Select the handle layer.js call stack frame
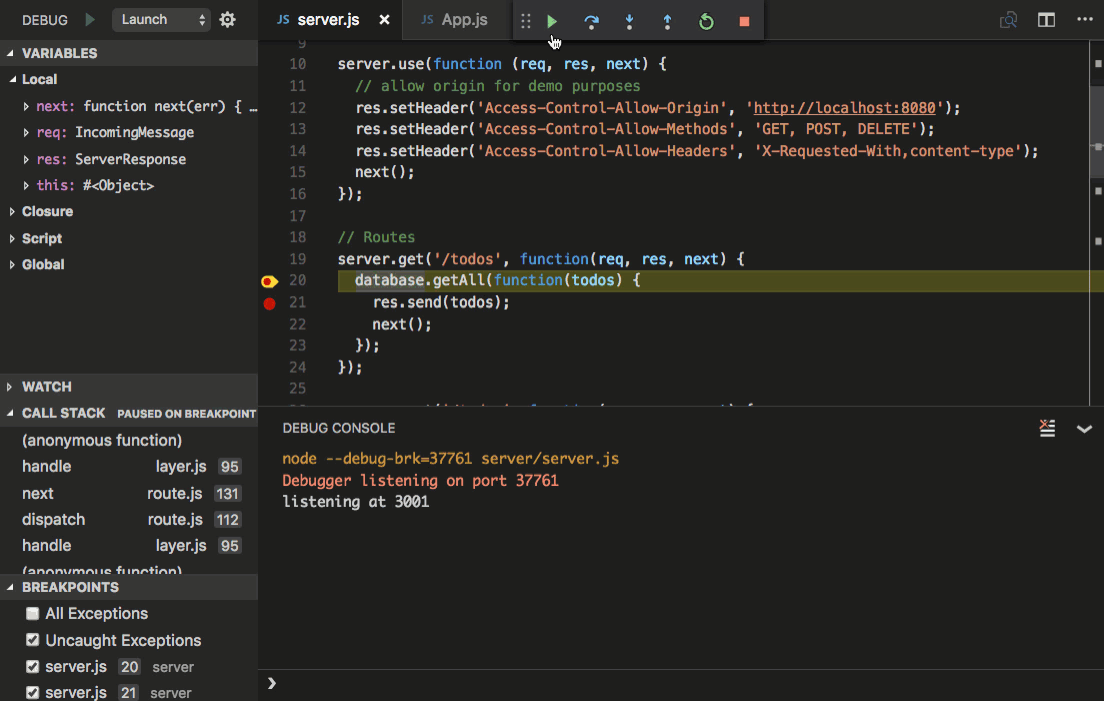Viewport: 1104px width, 701px height. (47, 466)
